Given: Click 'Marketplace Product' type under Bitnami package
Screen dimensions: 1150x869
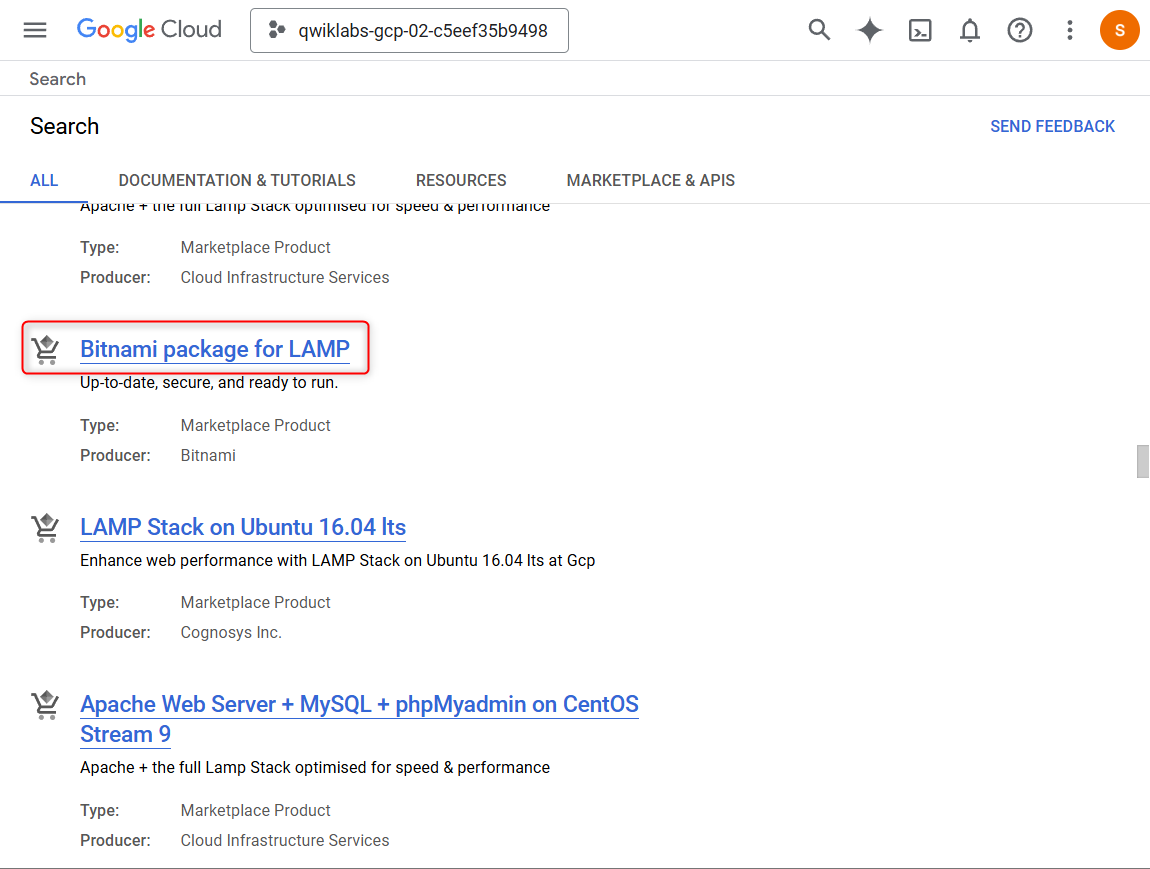Looking at the screenshot, I should tap(255, 425).
